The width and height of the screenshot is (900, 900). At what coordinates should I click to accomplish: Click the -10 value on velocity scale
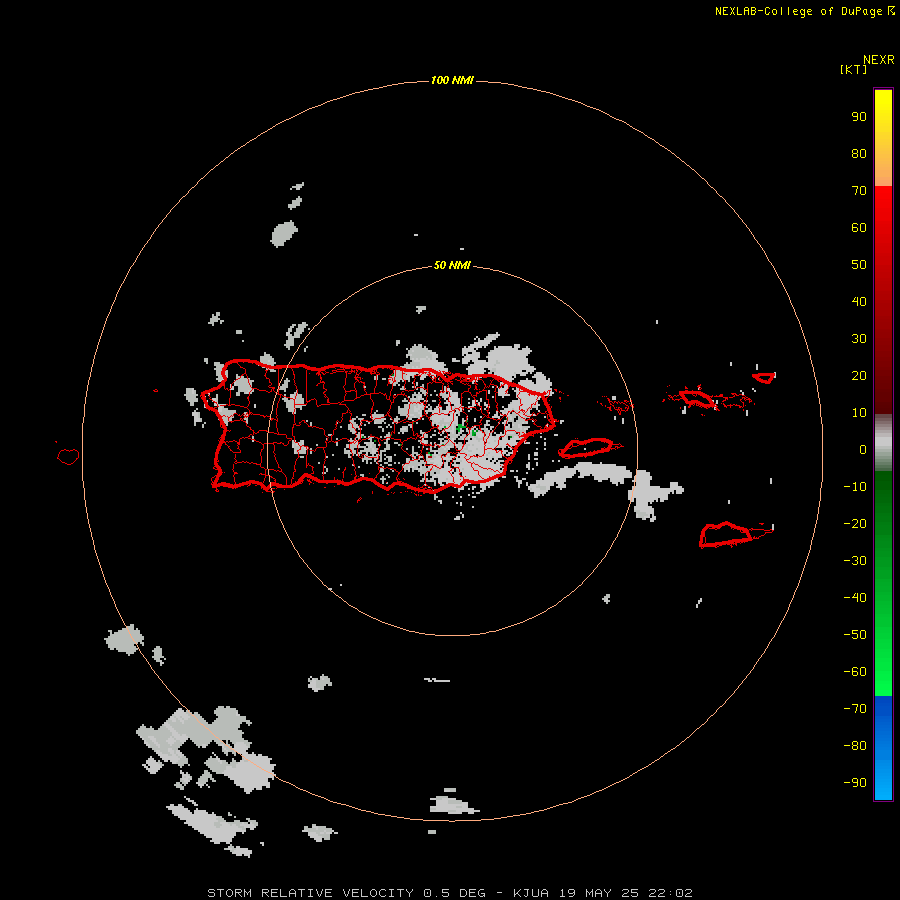coord(855,487)
